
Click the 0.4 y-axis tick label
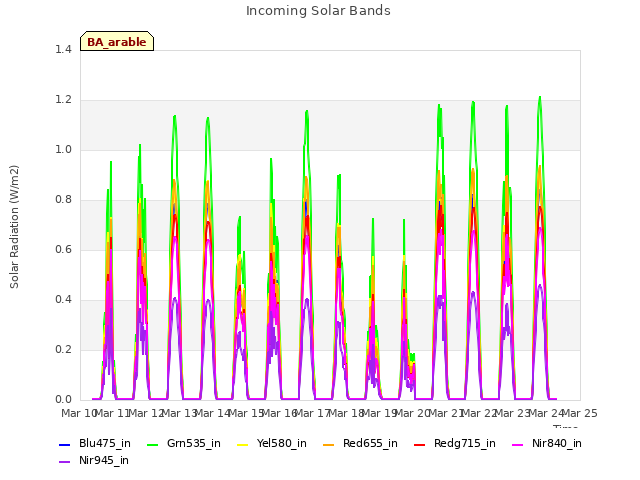point(63,300)
